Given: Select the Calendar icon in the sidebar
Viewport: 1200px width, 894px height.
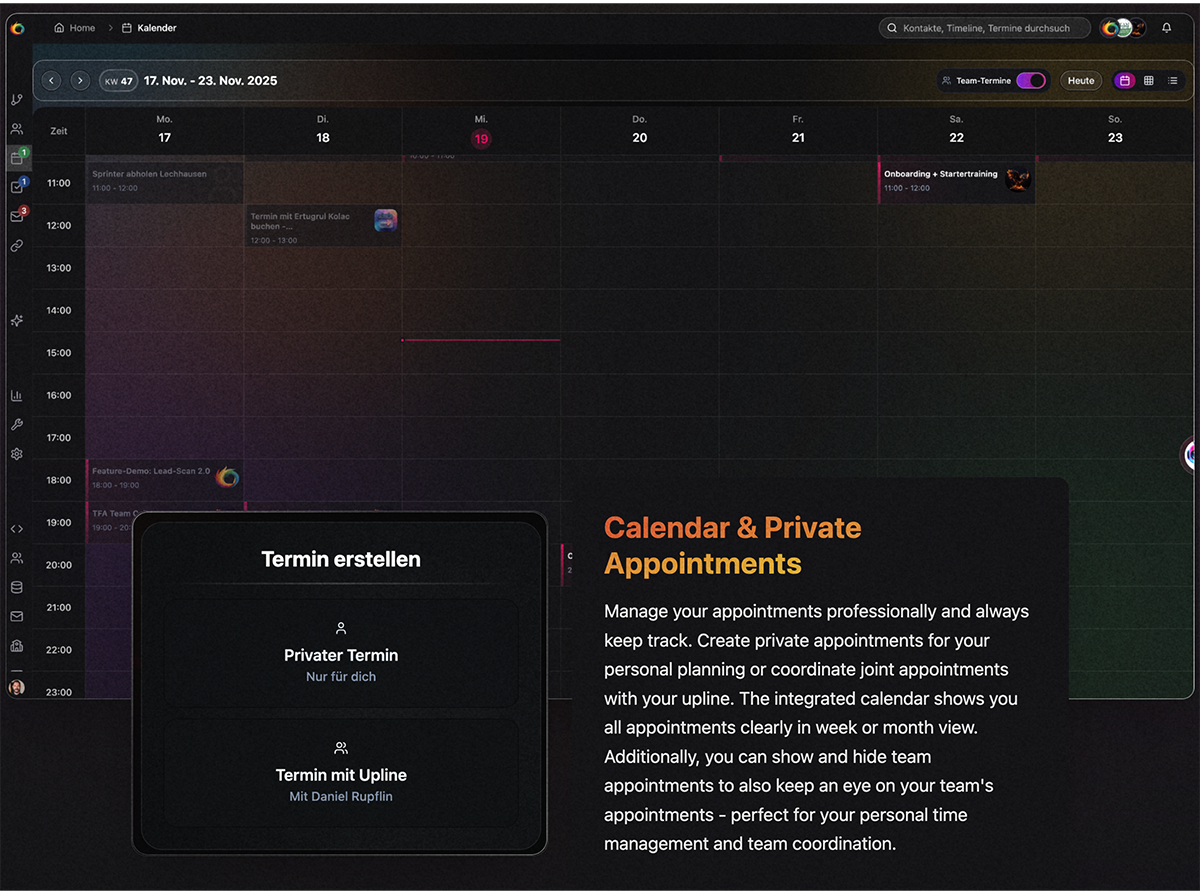Looking at the screenshot, I should click(16, 157).
